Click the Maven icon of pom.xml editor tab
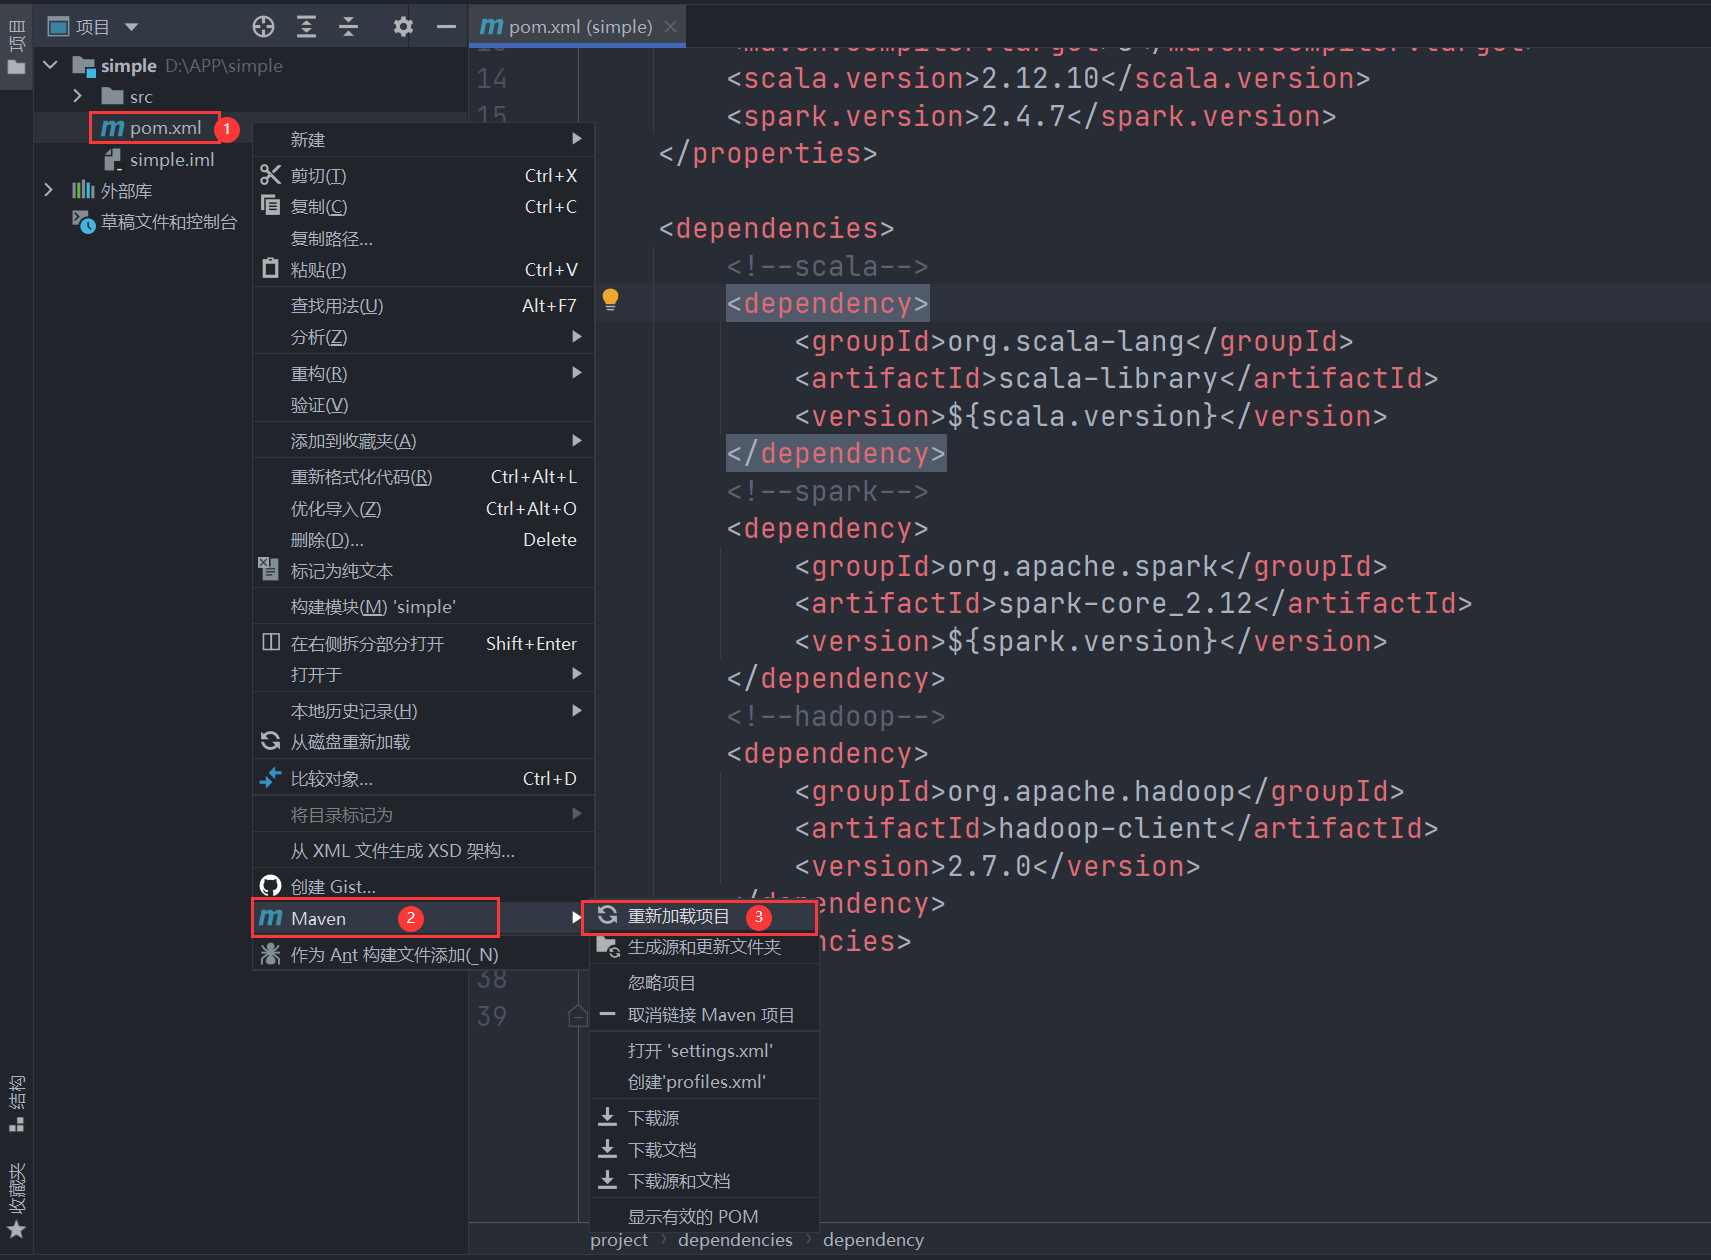 tap(491, 26)
